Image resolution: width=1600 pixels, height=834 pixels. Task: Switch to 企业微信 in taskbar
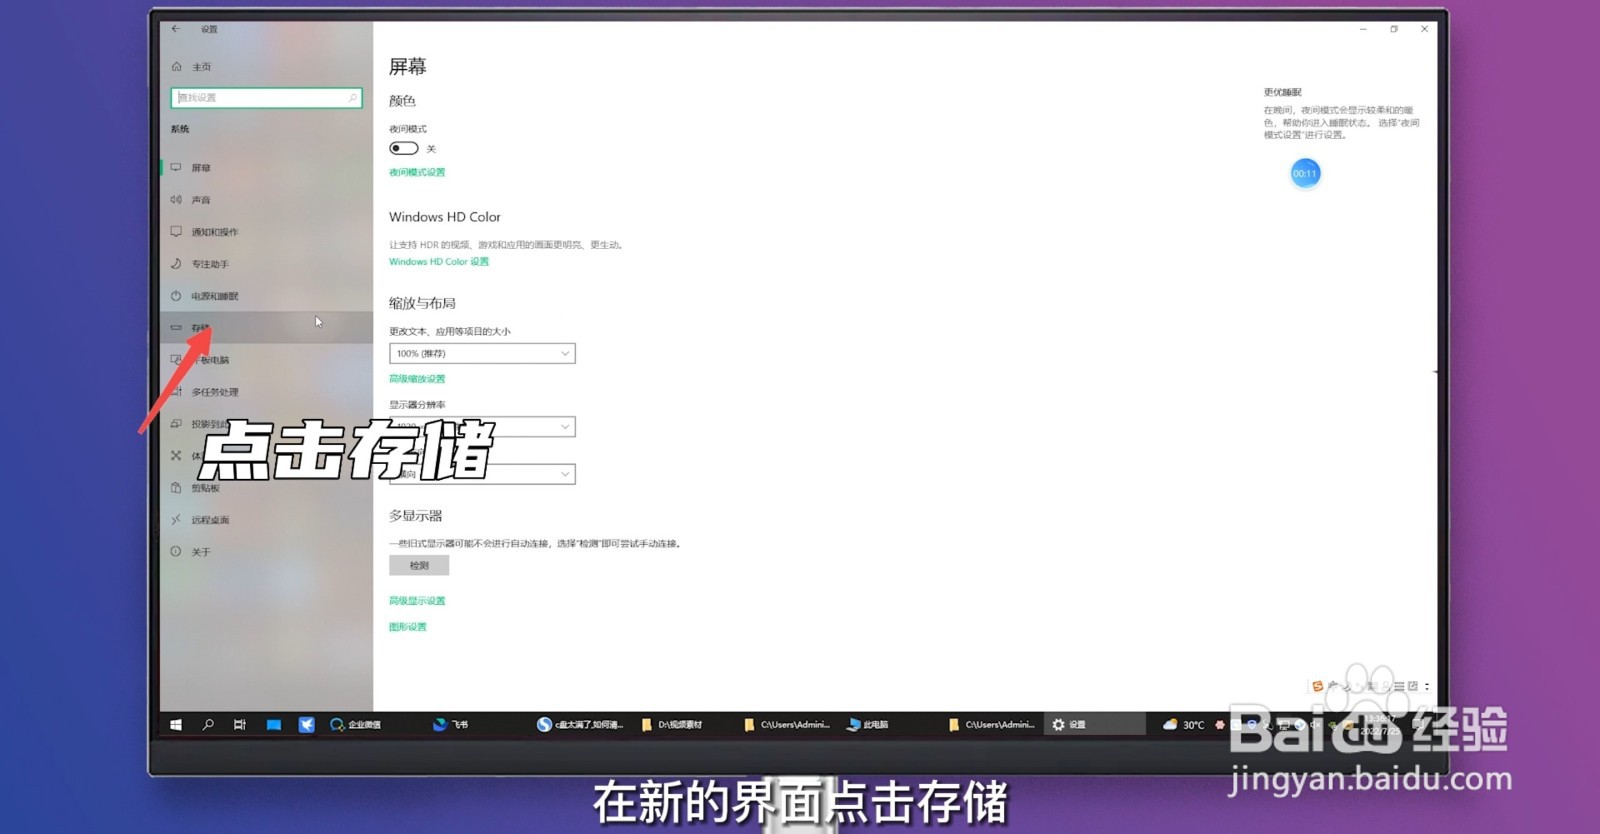pos(357,725)
